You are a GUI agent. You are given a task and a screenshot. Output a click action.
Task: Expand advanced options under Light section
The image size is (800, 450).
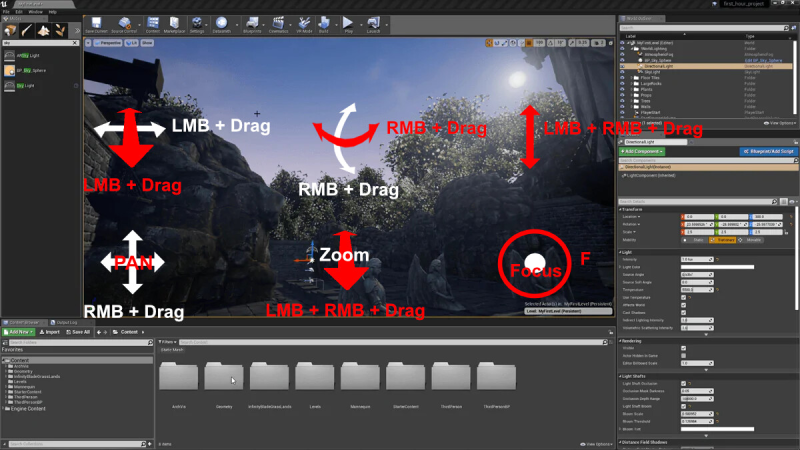point(706,335)
